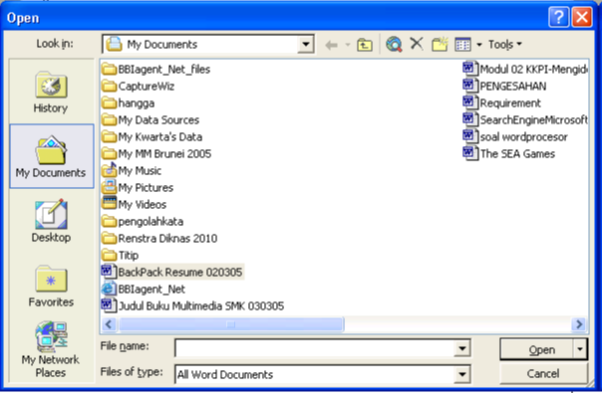
Task: Click the horizontal scrollbar thumb
Action: tap(232, 325)
